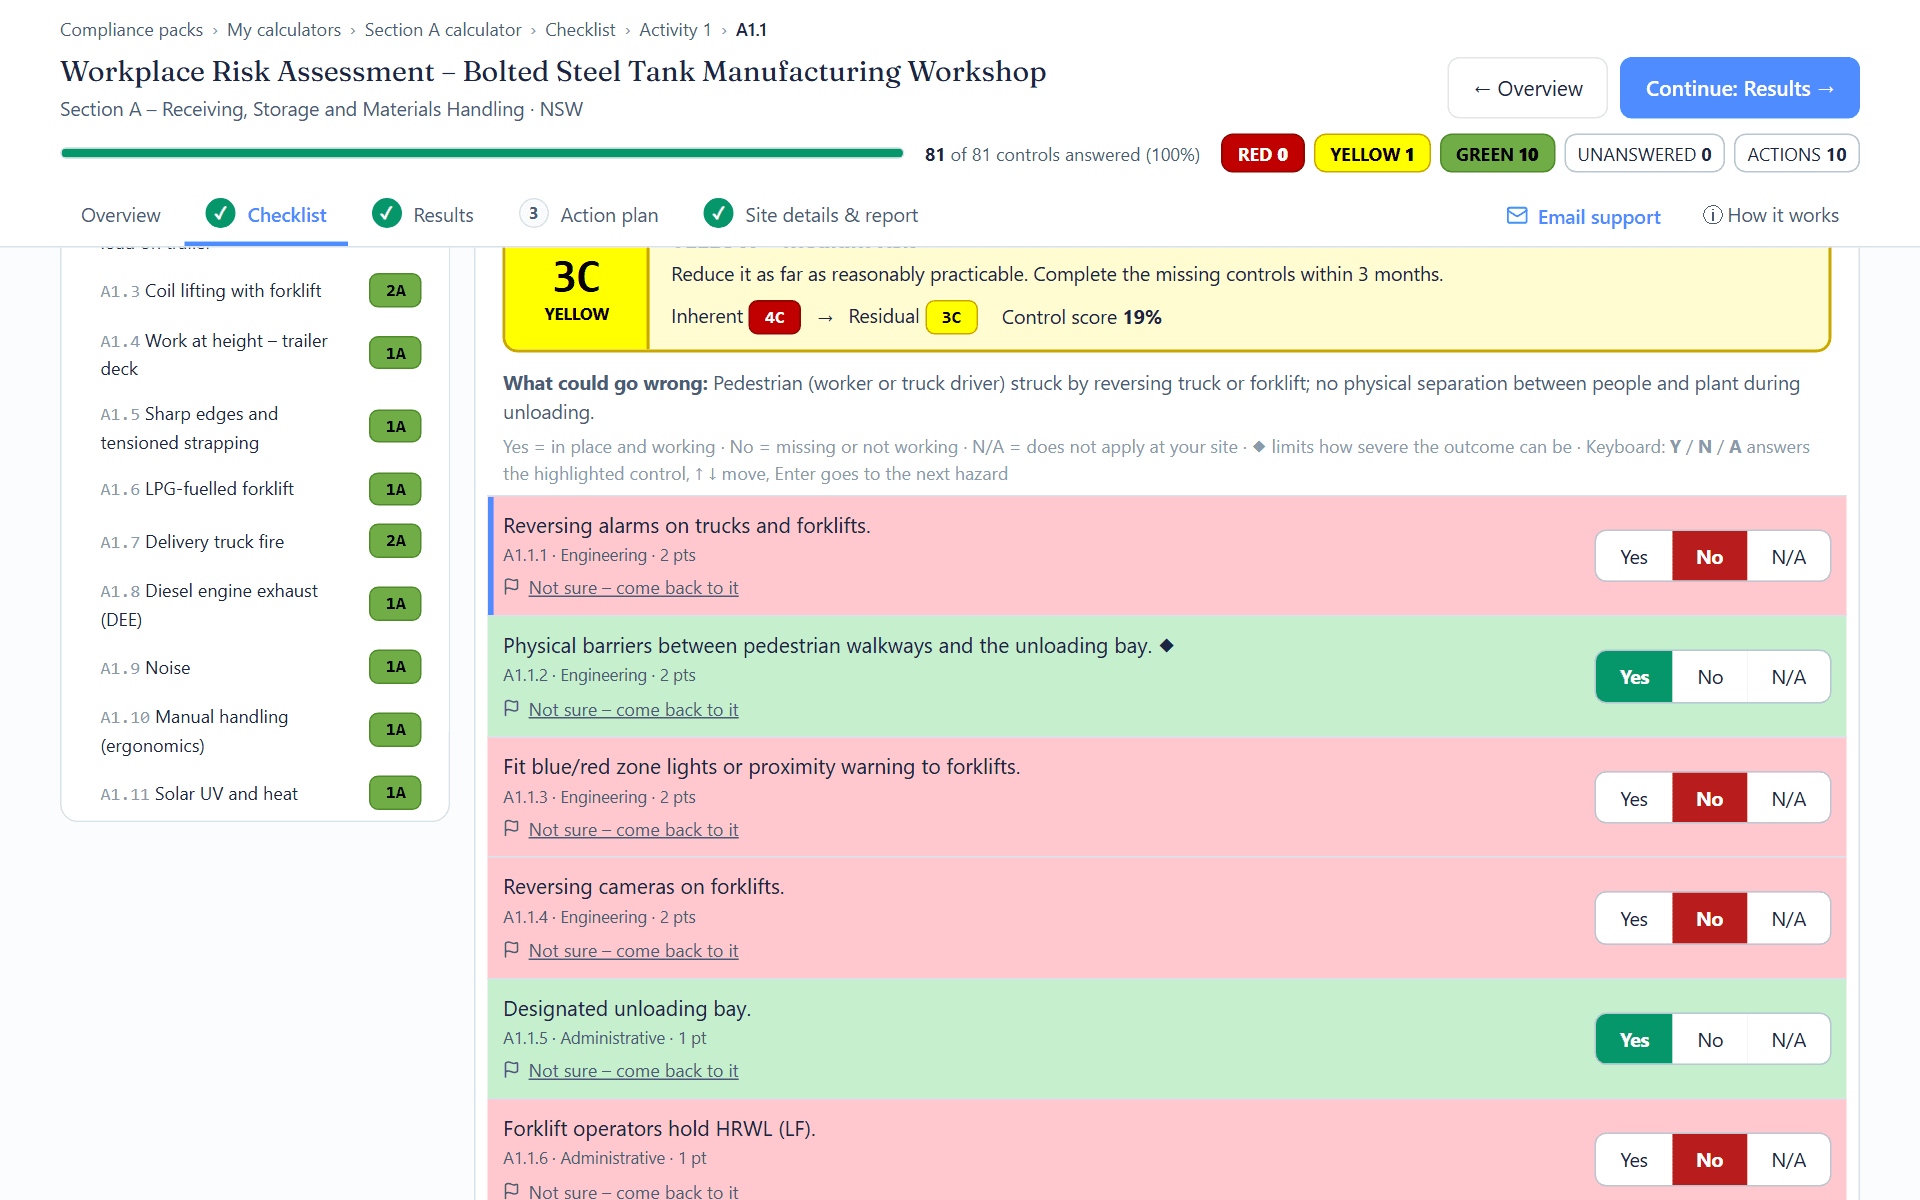Click the 1A badge beside Noise
Screen dimensions: 1920x1200
(396, 667)
